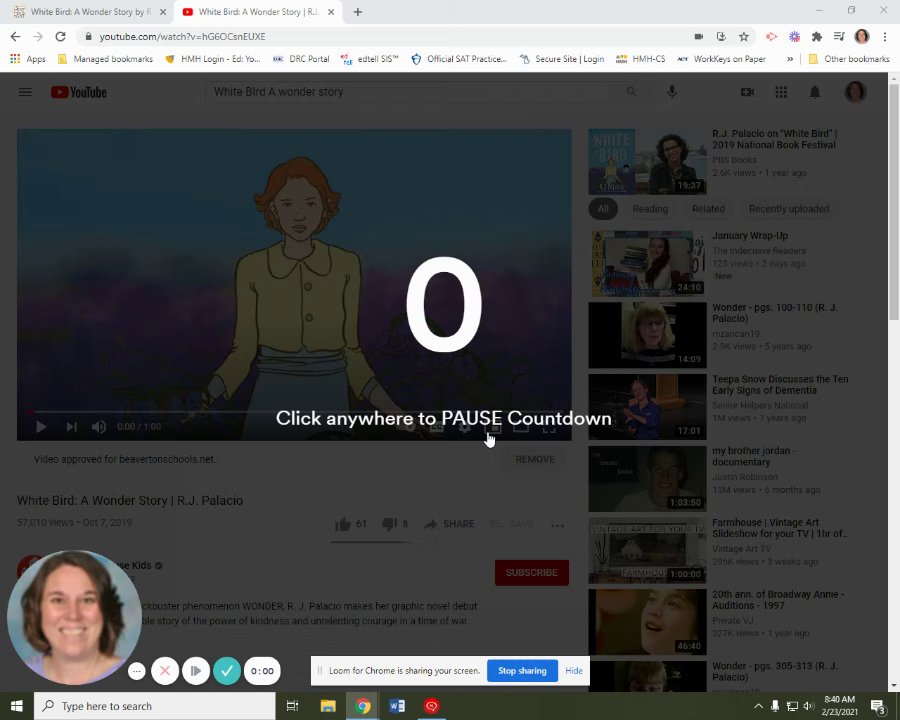
Task: Remove the approved video via REMOVE button
Action: click(x=535, y=459)
